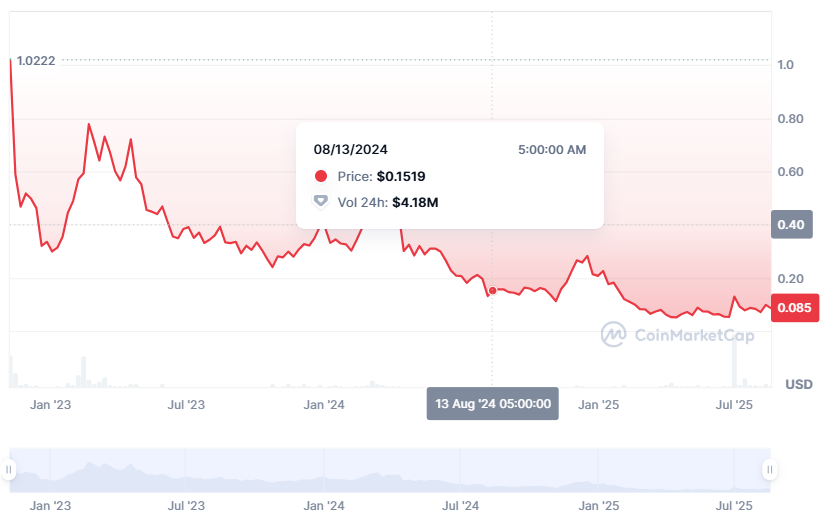This screenshot has width=833, height=522.
Task: Click the navigator overview chart area
Action: click(390, 470)
